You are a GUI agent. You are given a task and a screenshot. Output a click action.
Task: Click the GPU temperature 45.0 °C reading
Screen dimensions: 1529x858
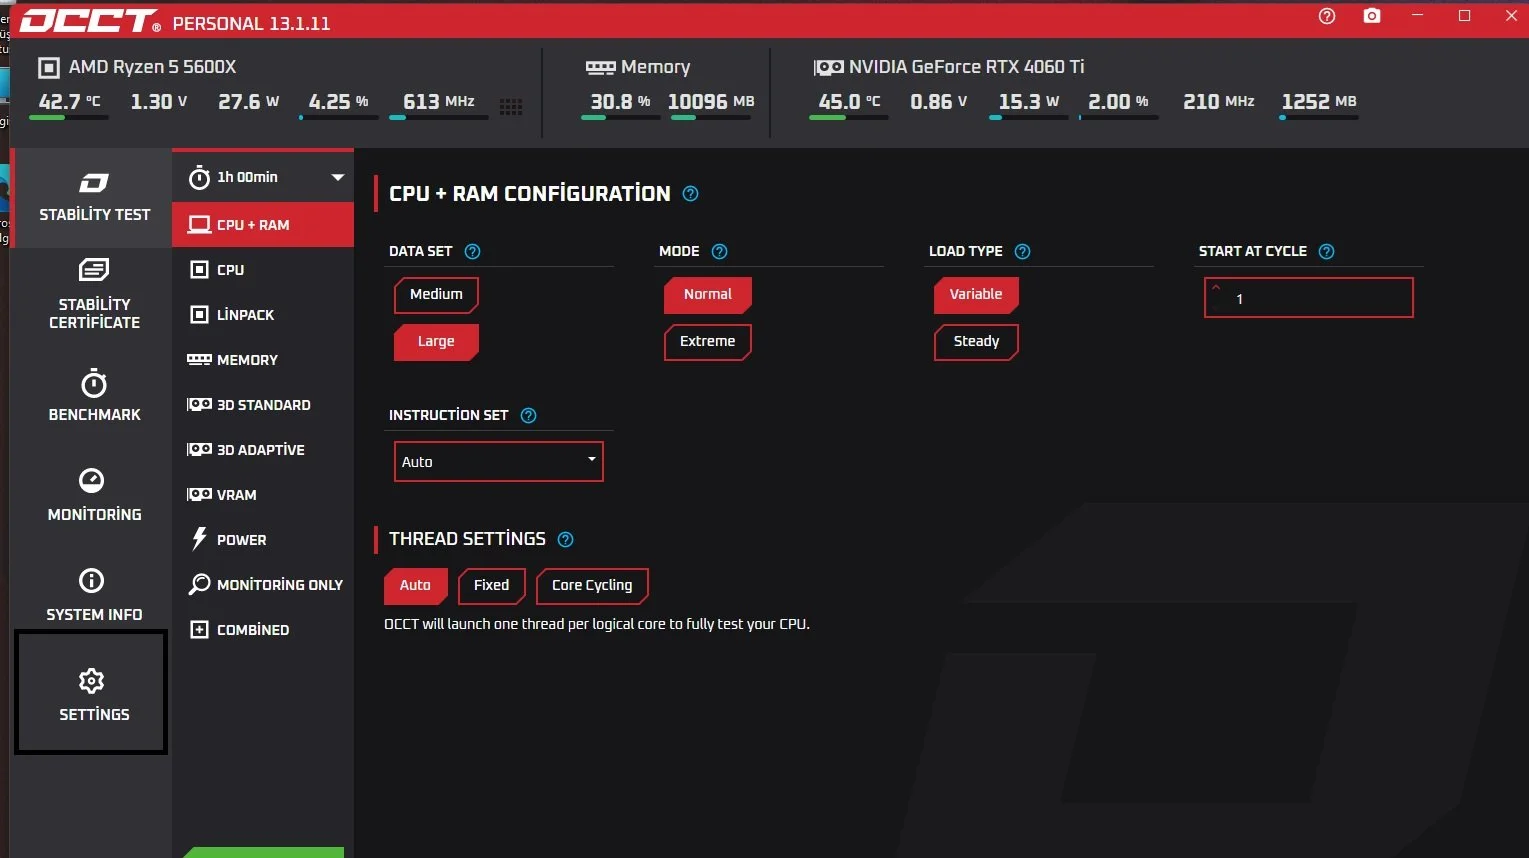849,102
